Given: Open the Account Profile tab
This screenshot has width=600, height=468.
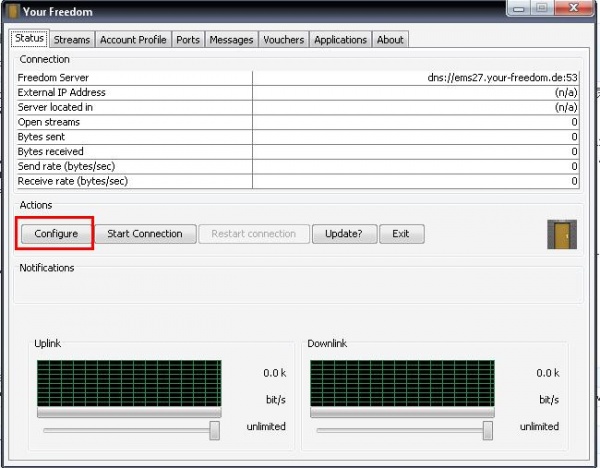Looking at the screenshot, I should coord(133,39).
